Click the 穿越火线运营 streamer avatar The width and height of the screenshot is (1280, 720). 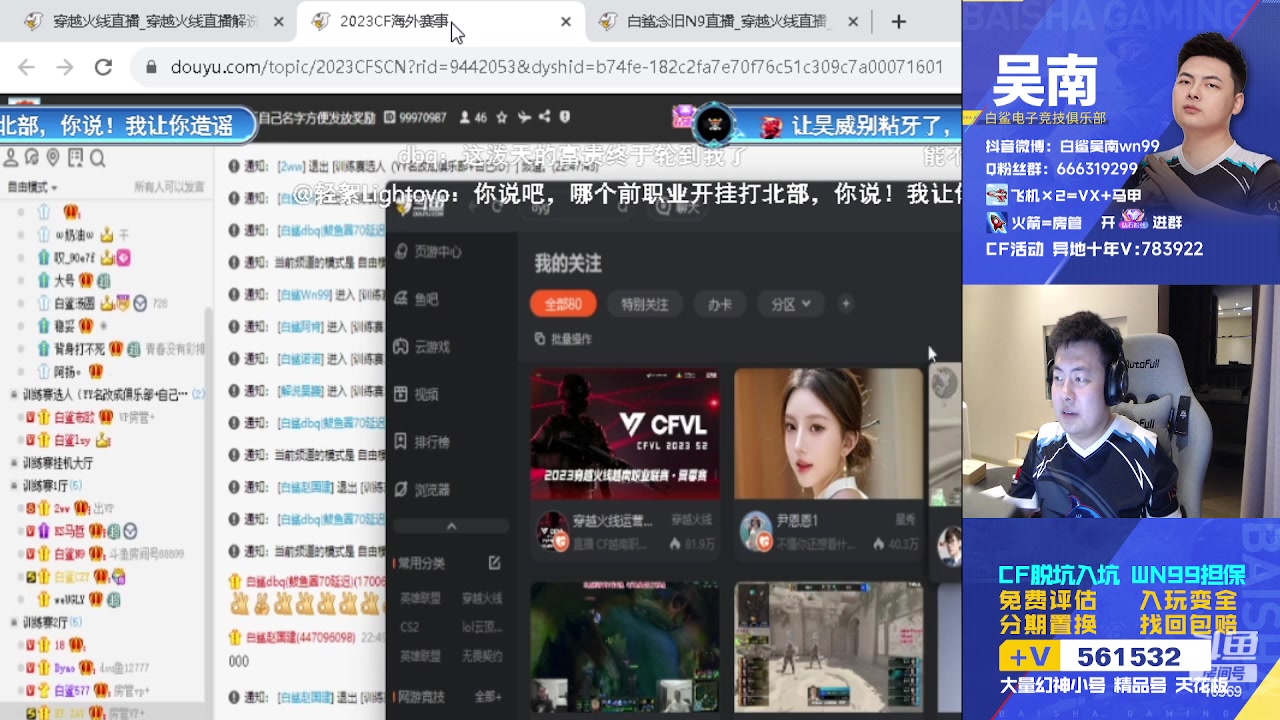coord(553,531)
